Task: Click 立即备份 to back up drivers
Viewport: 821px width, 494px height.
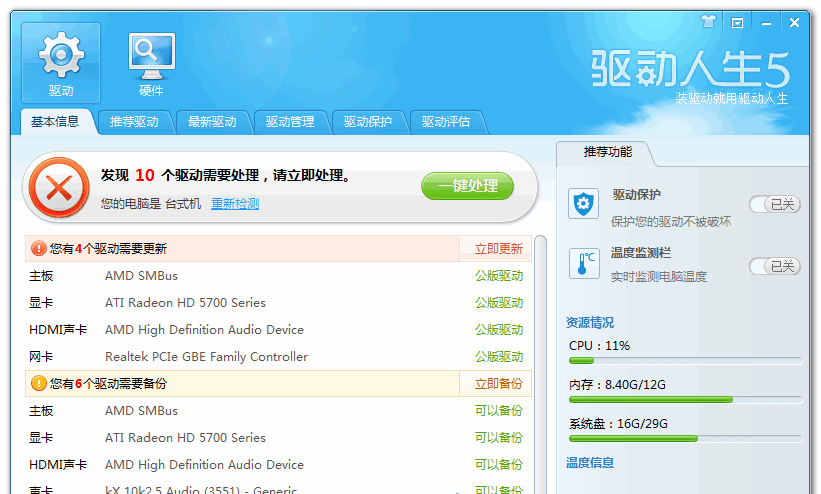Action: coord(498,384)
